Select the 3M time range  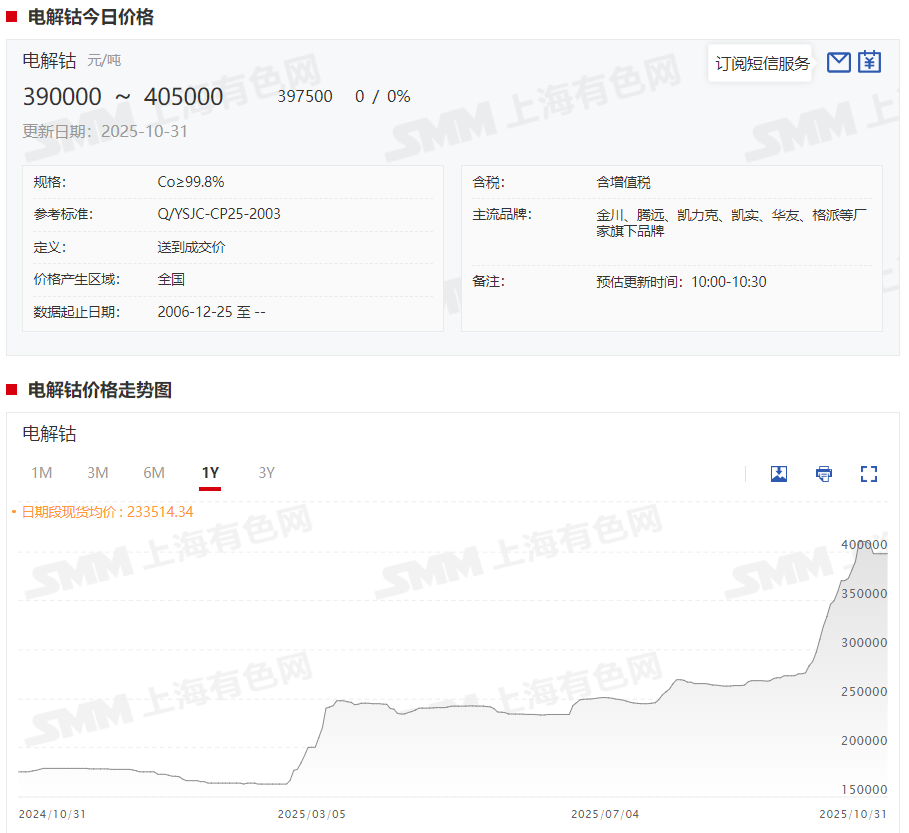point(97,473)
